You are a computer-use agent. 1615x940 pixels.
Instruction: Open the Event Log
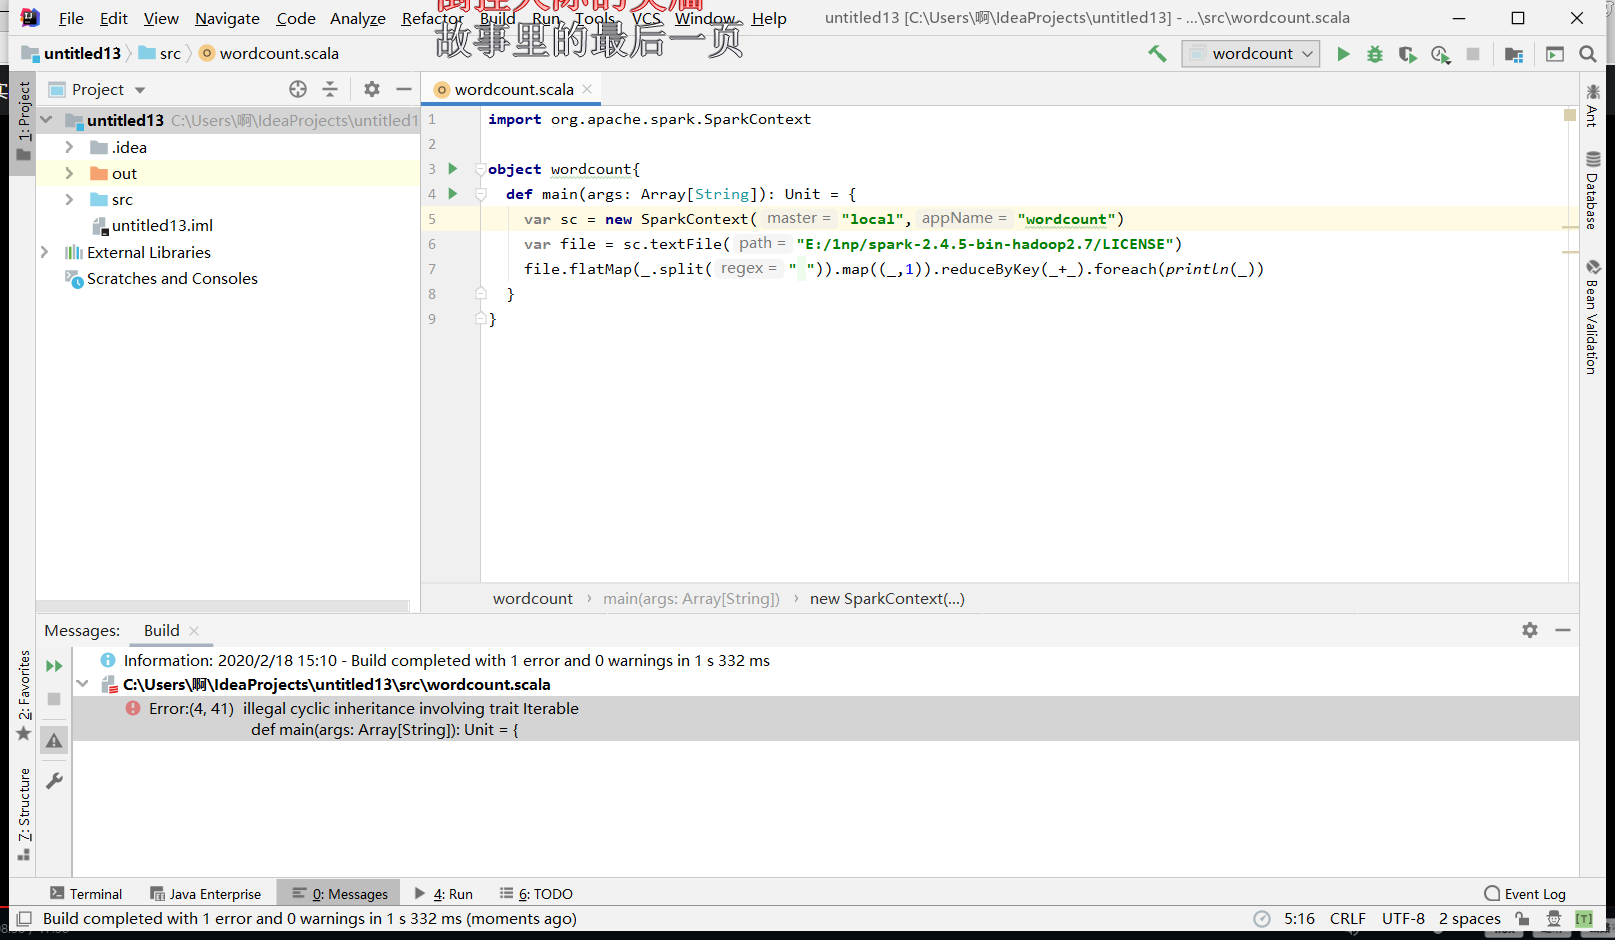[1525, 894]
